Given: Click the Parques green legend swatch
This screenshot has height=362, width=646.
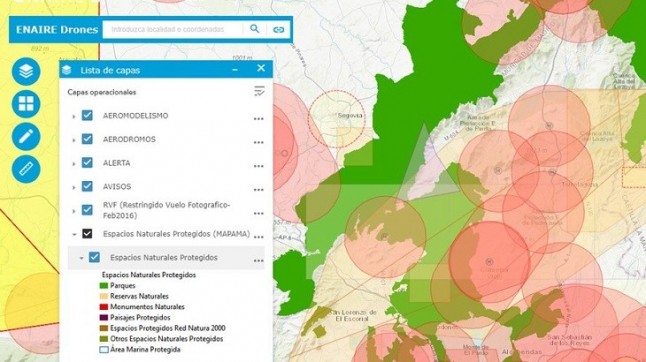Looking at the screenshot, I should (104, 285).
